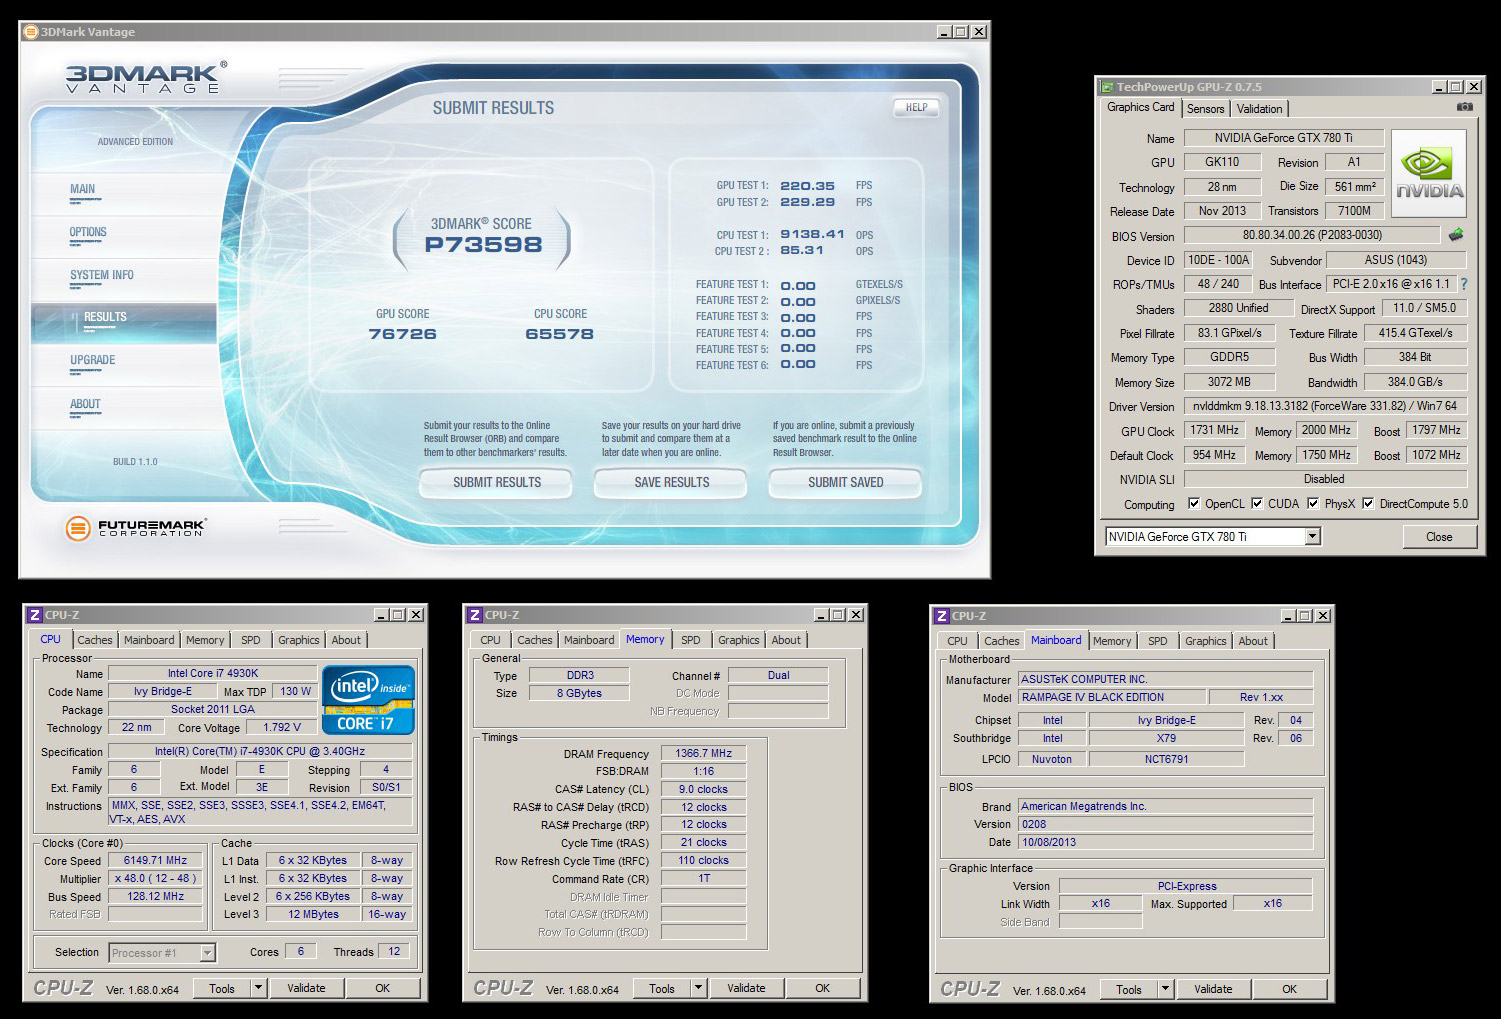Image resolution: width=1501 pixels, height=1019 pixels.
Task: Click the SUBMIT RESULTS button
Action: pos(497,482)
